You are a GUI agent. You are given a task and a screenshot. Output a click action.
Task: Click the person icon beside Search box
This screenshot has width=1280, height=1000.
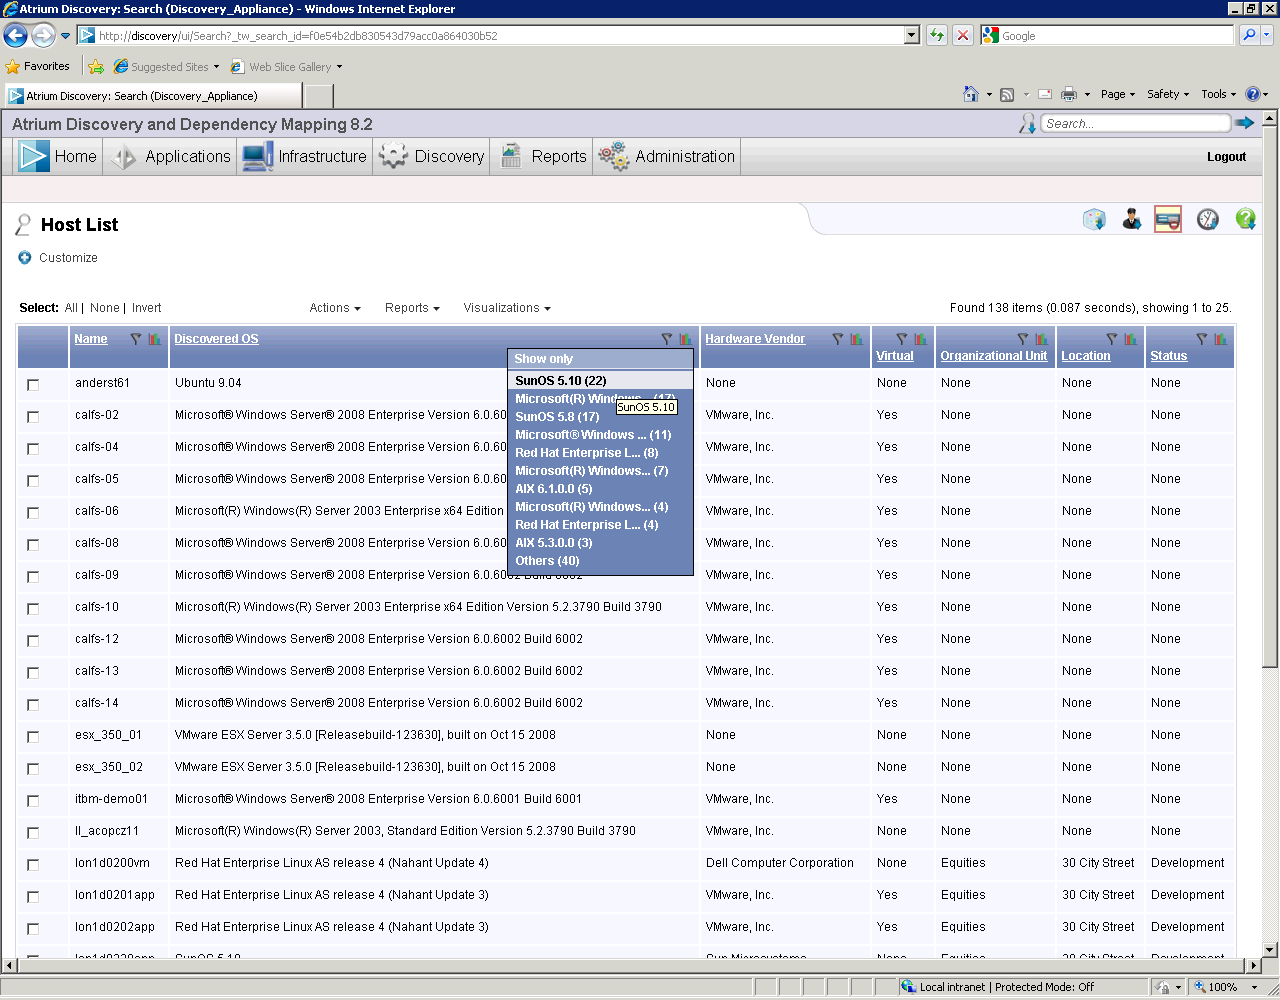pos(1027,123)
